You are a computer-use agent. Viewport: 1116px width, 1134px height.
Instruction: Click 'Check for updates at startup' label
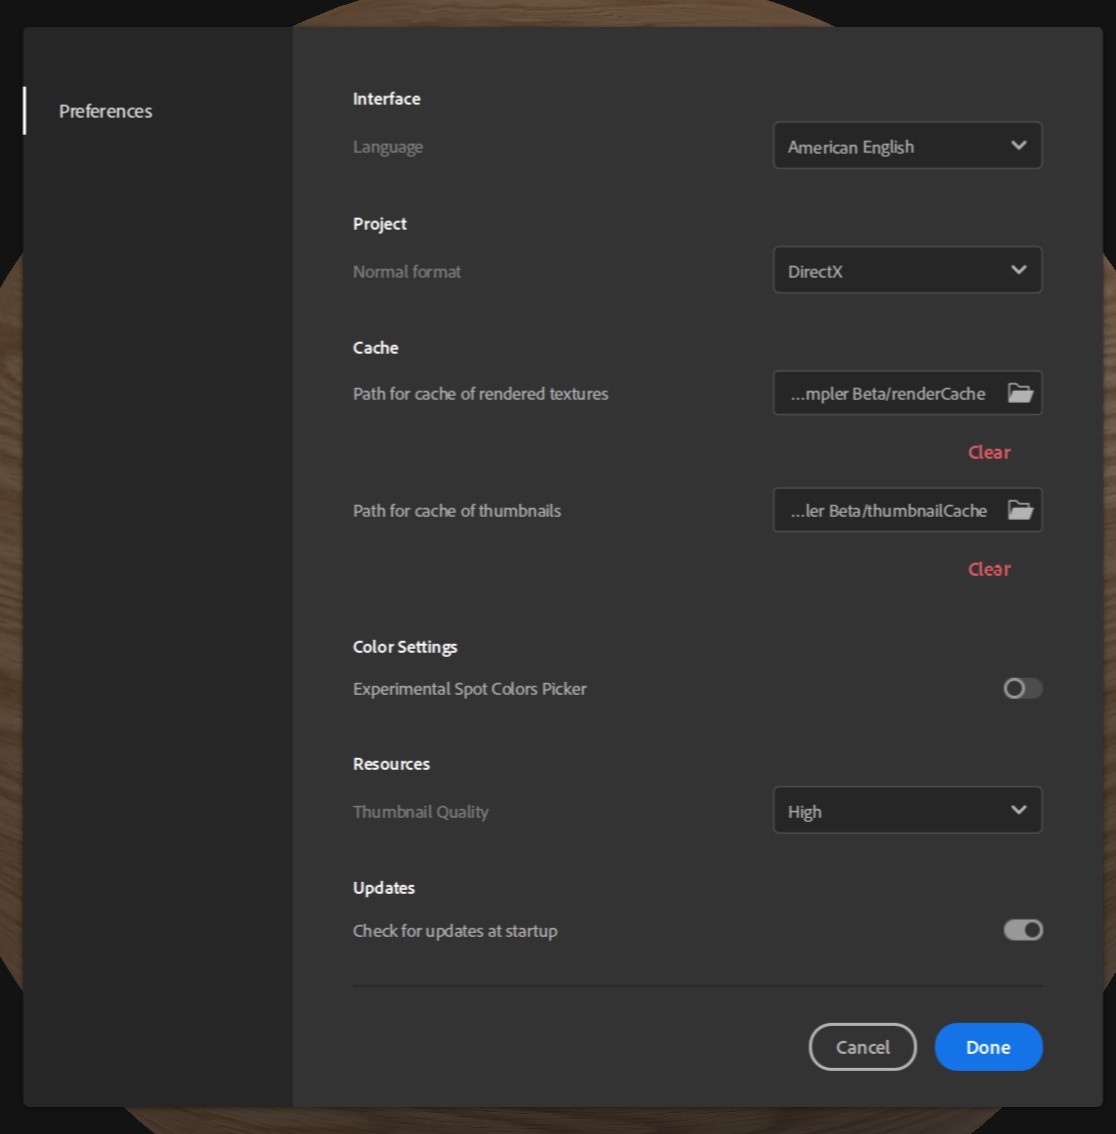pos(455,930)
